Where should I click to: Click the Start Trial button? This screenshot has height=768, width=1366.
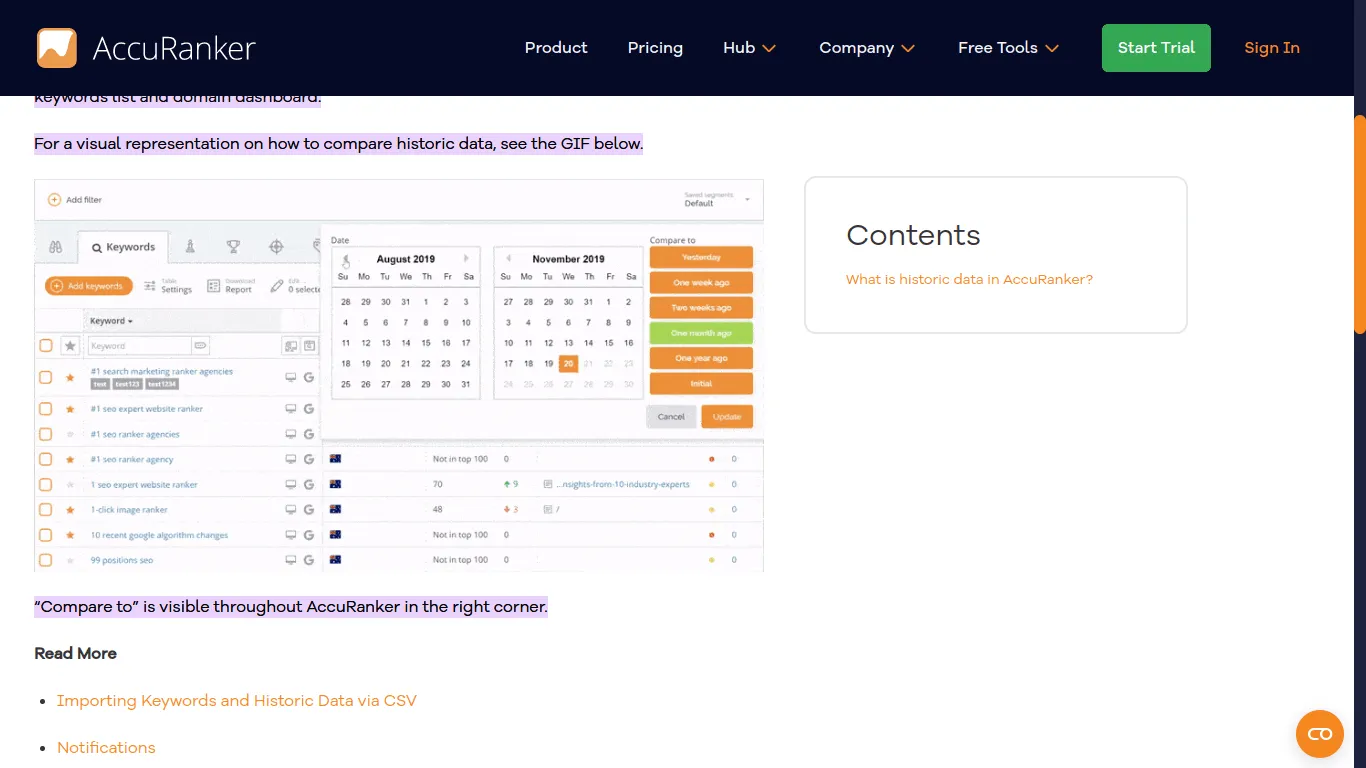pyautogui.click(x=1156, y=47)
